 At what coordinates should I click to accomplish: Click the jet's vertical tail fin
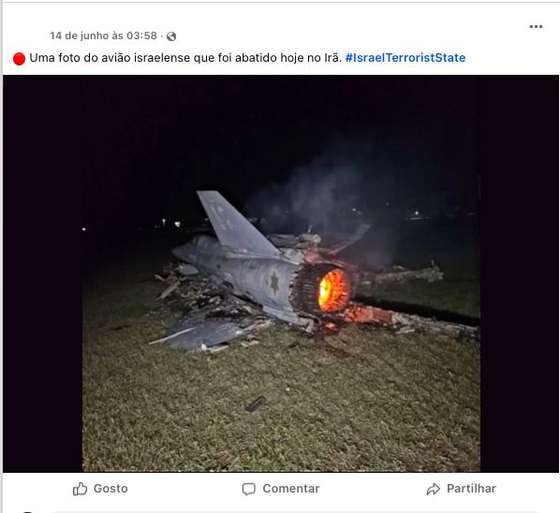pos(234,223)
